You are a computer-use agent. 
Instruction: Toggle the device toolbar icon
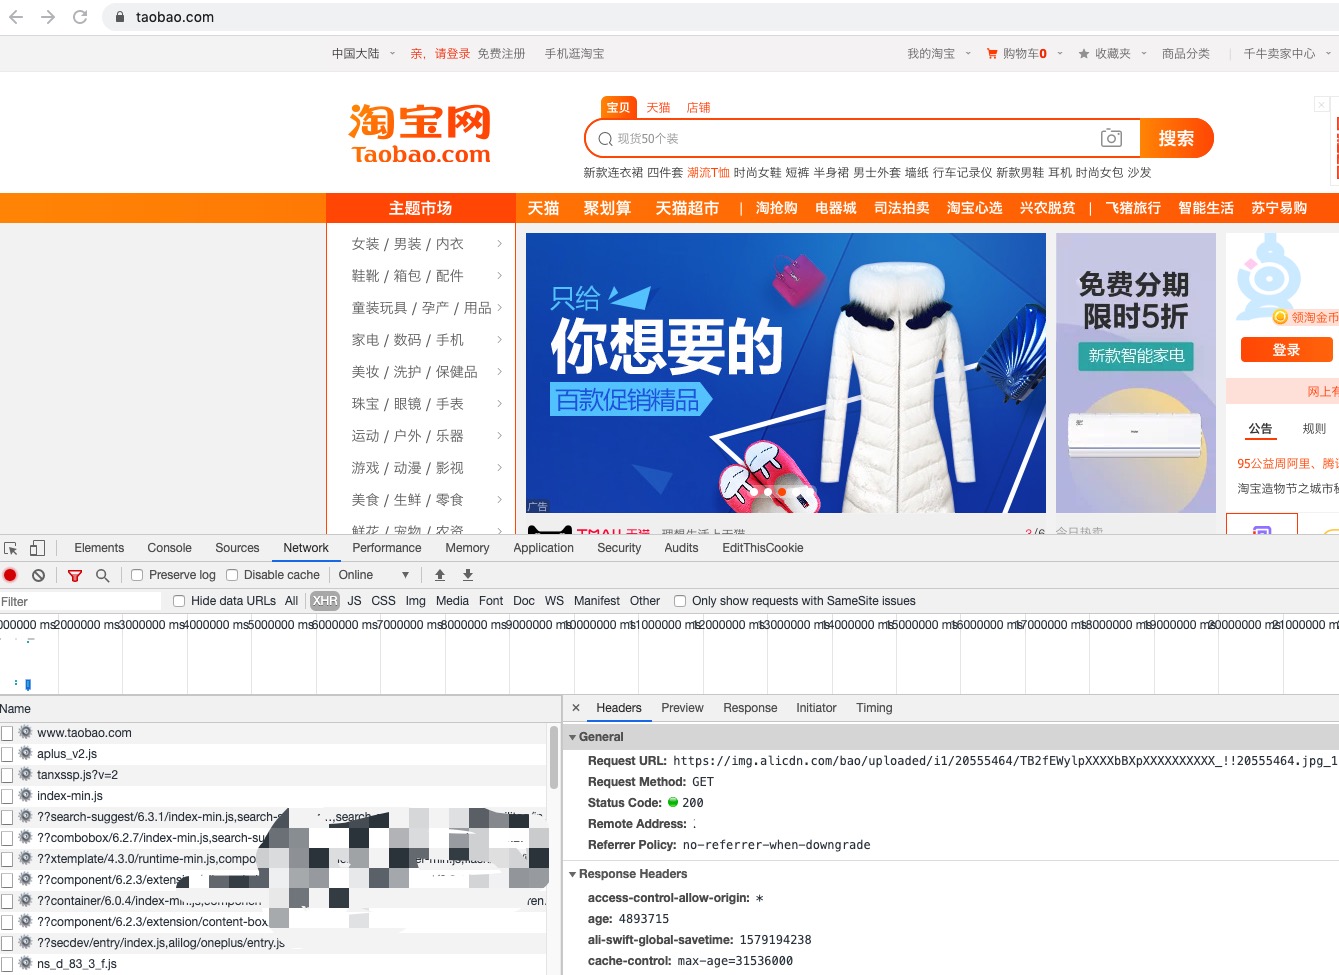pyautogui.click(x=37, y=548)
